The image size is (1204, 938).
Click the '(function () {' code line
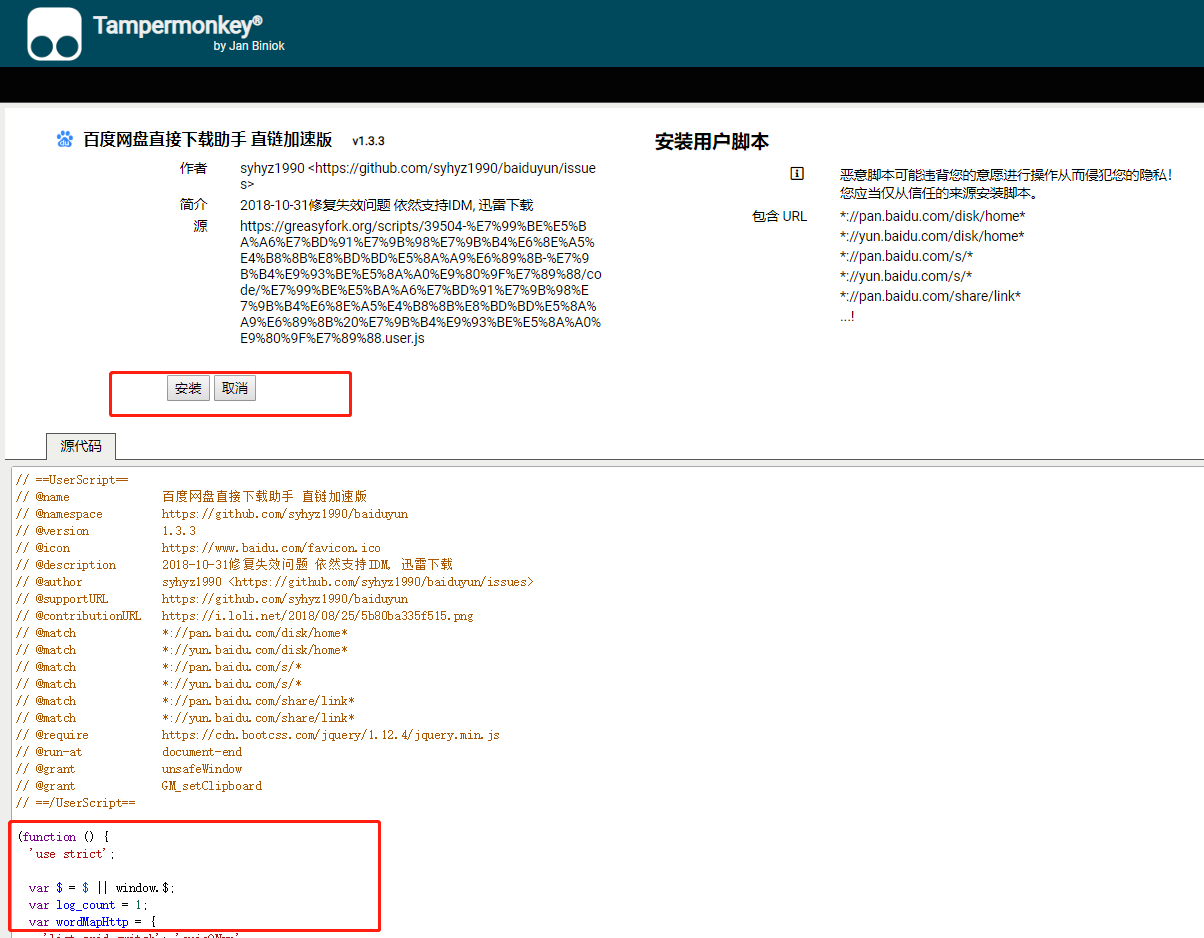click(x=63, y=837)
